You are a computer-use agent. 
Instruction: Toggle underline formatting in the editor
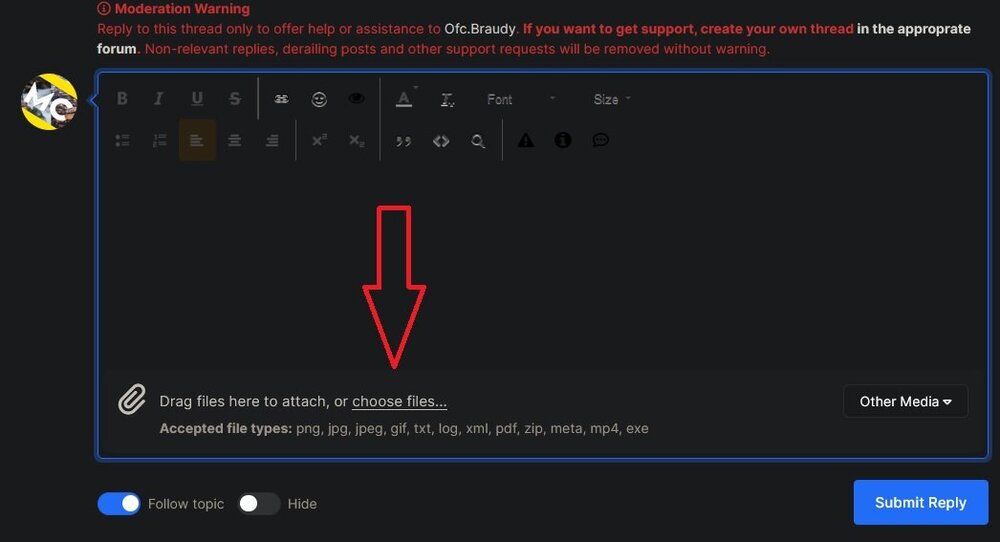197,99
